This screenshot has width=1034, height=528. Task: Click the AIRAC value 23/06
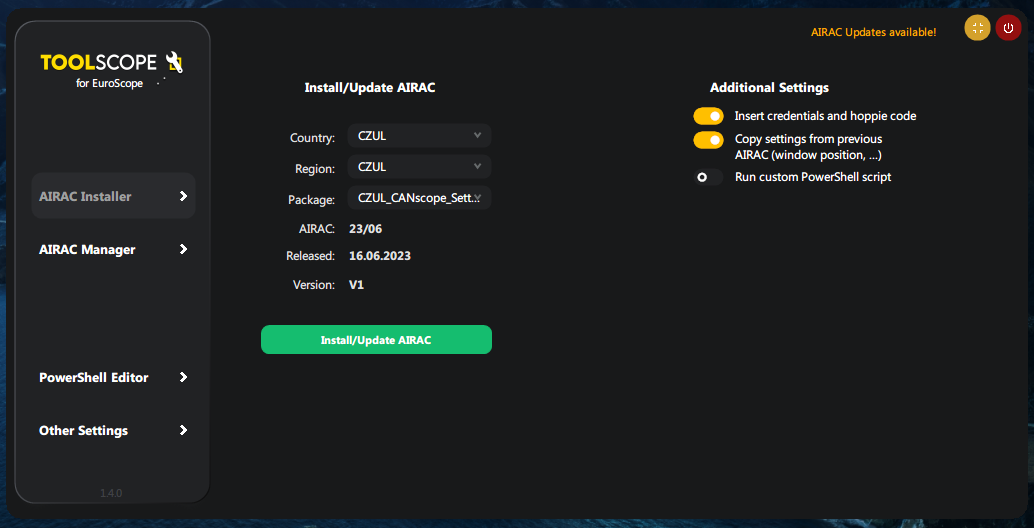365,229
